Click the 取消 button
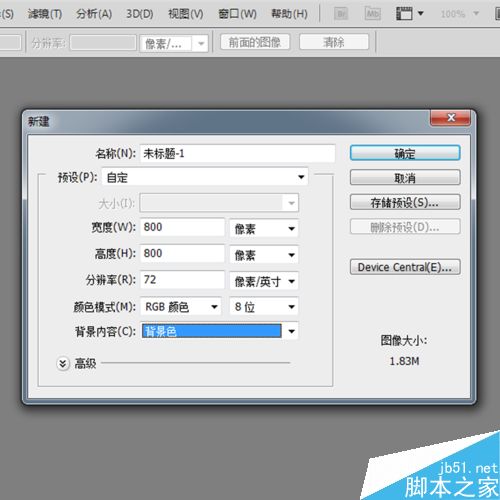 [405, 177]
